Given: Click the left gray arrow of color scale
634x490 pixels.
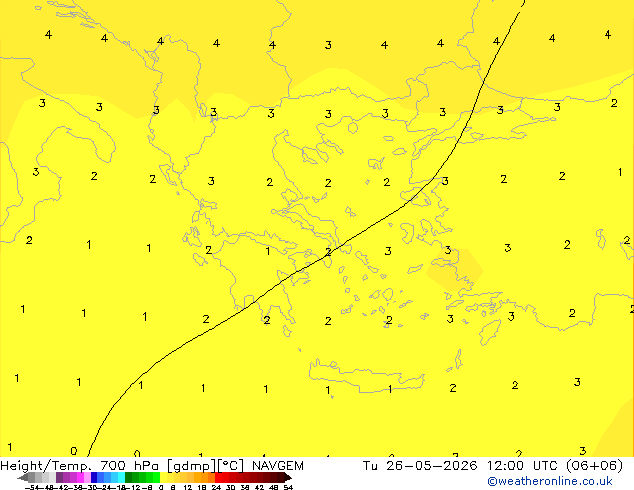Looking at the screenshot, I should pos(22,478).
